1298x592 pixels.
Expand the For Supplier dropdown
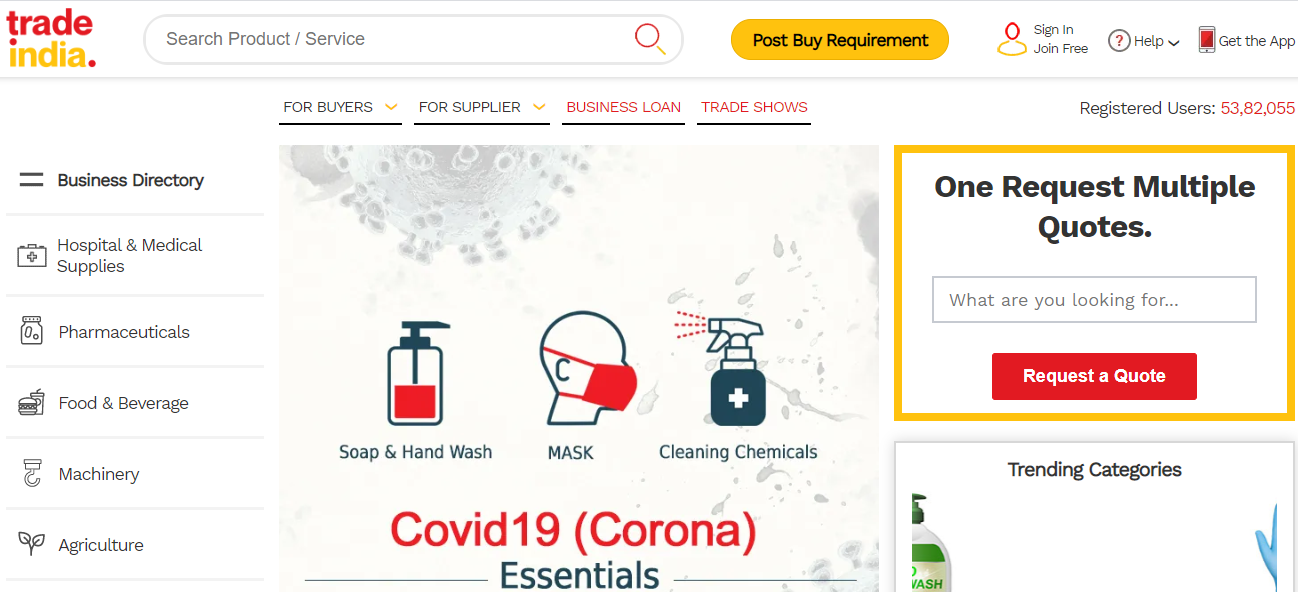pyautogui.click(x=482, y=107)
